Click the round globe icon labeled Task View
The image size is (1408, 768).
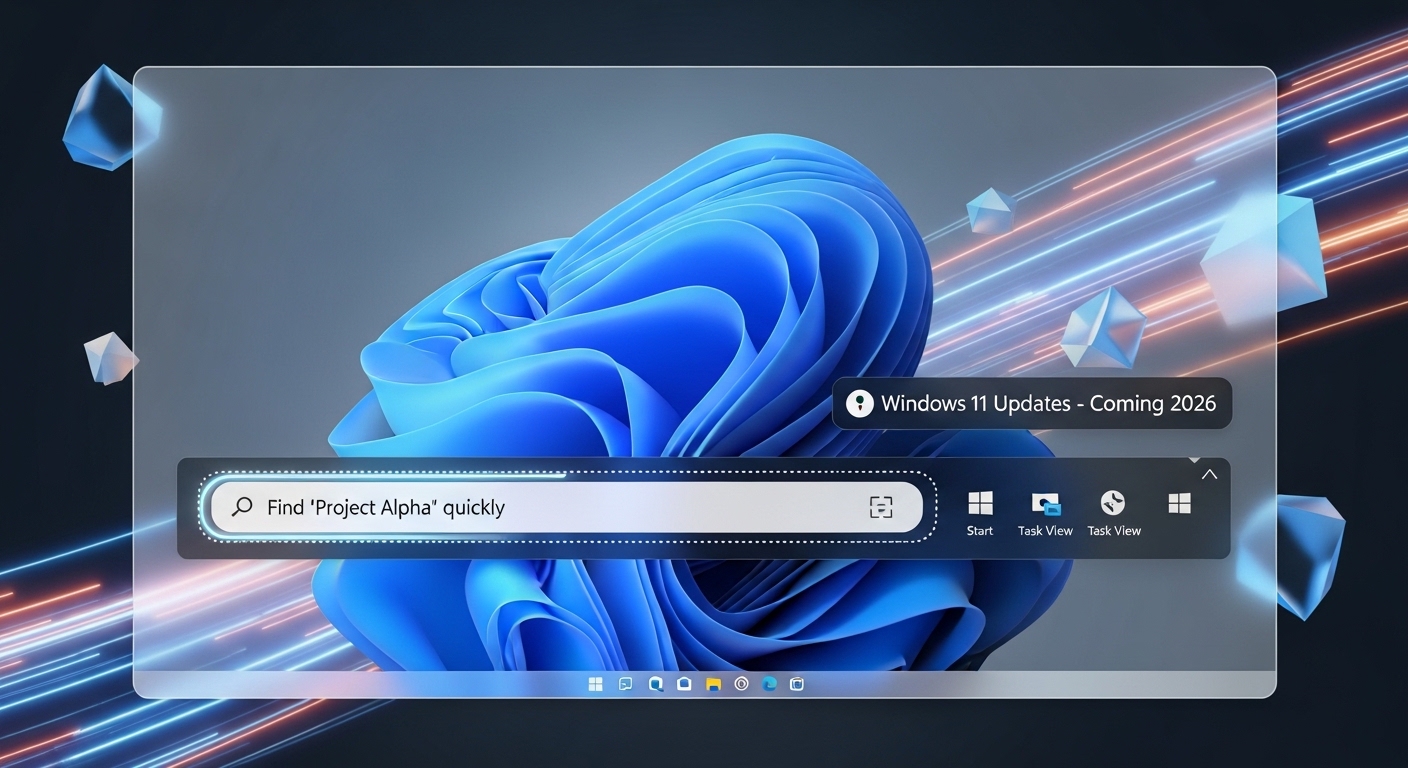[1113, 503]
